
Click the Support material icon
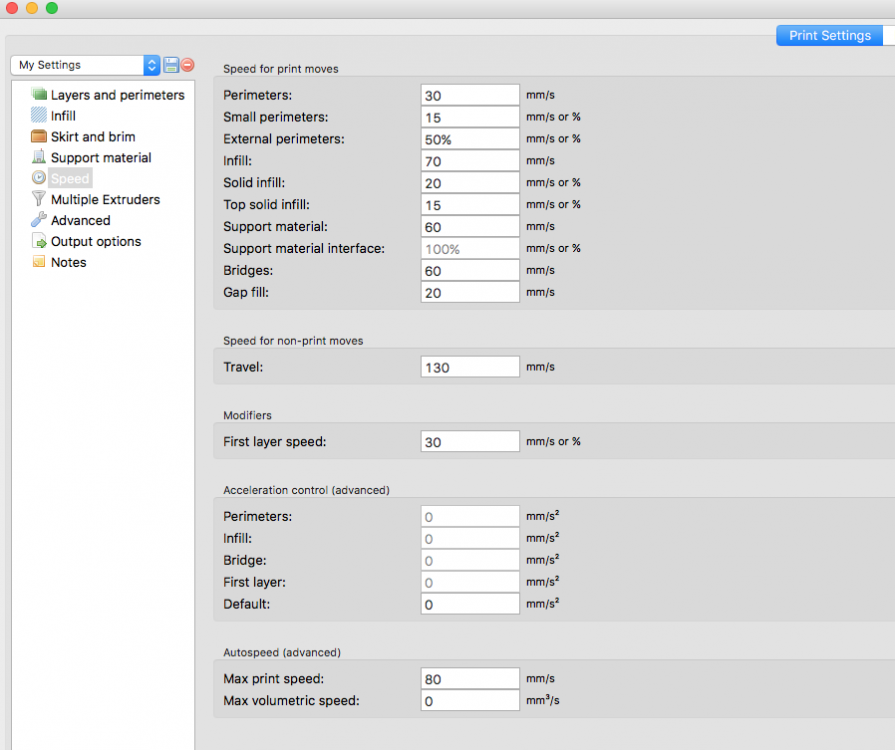point(39,158)
